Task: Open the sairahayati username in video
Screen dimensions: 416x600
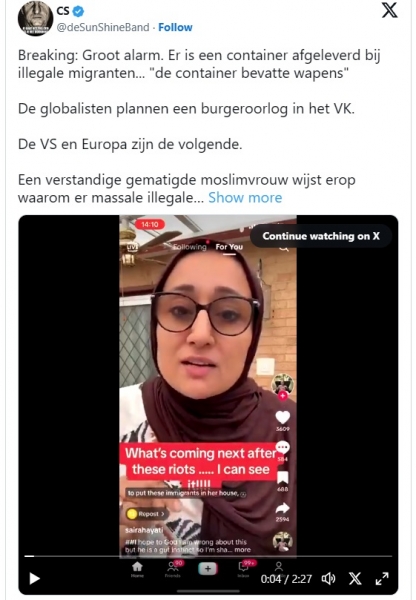Action: [144, 530]
